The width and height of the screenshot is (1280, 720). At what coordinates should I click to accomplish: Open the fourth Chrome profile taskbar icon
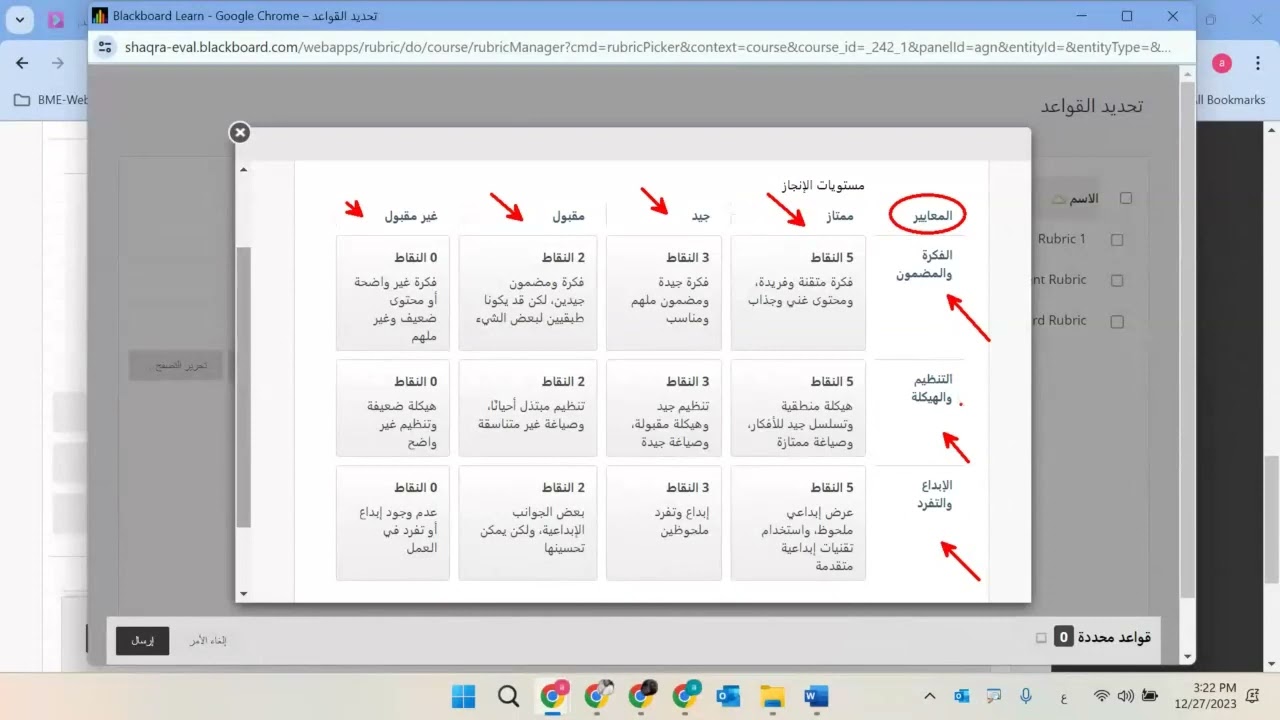click(x=684, y=696)
